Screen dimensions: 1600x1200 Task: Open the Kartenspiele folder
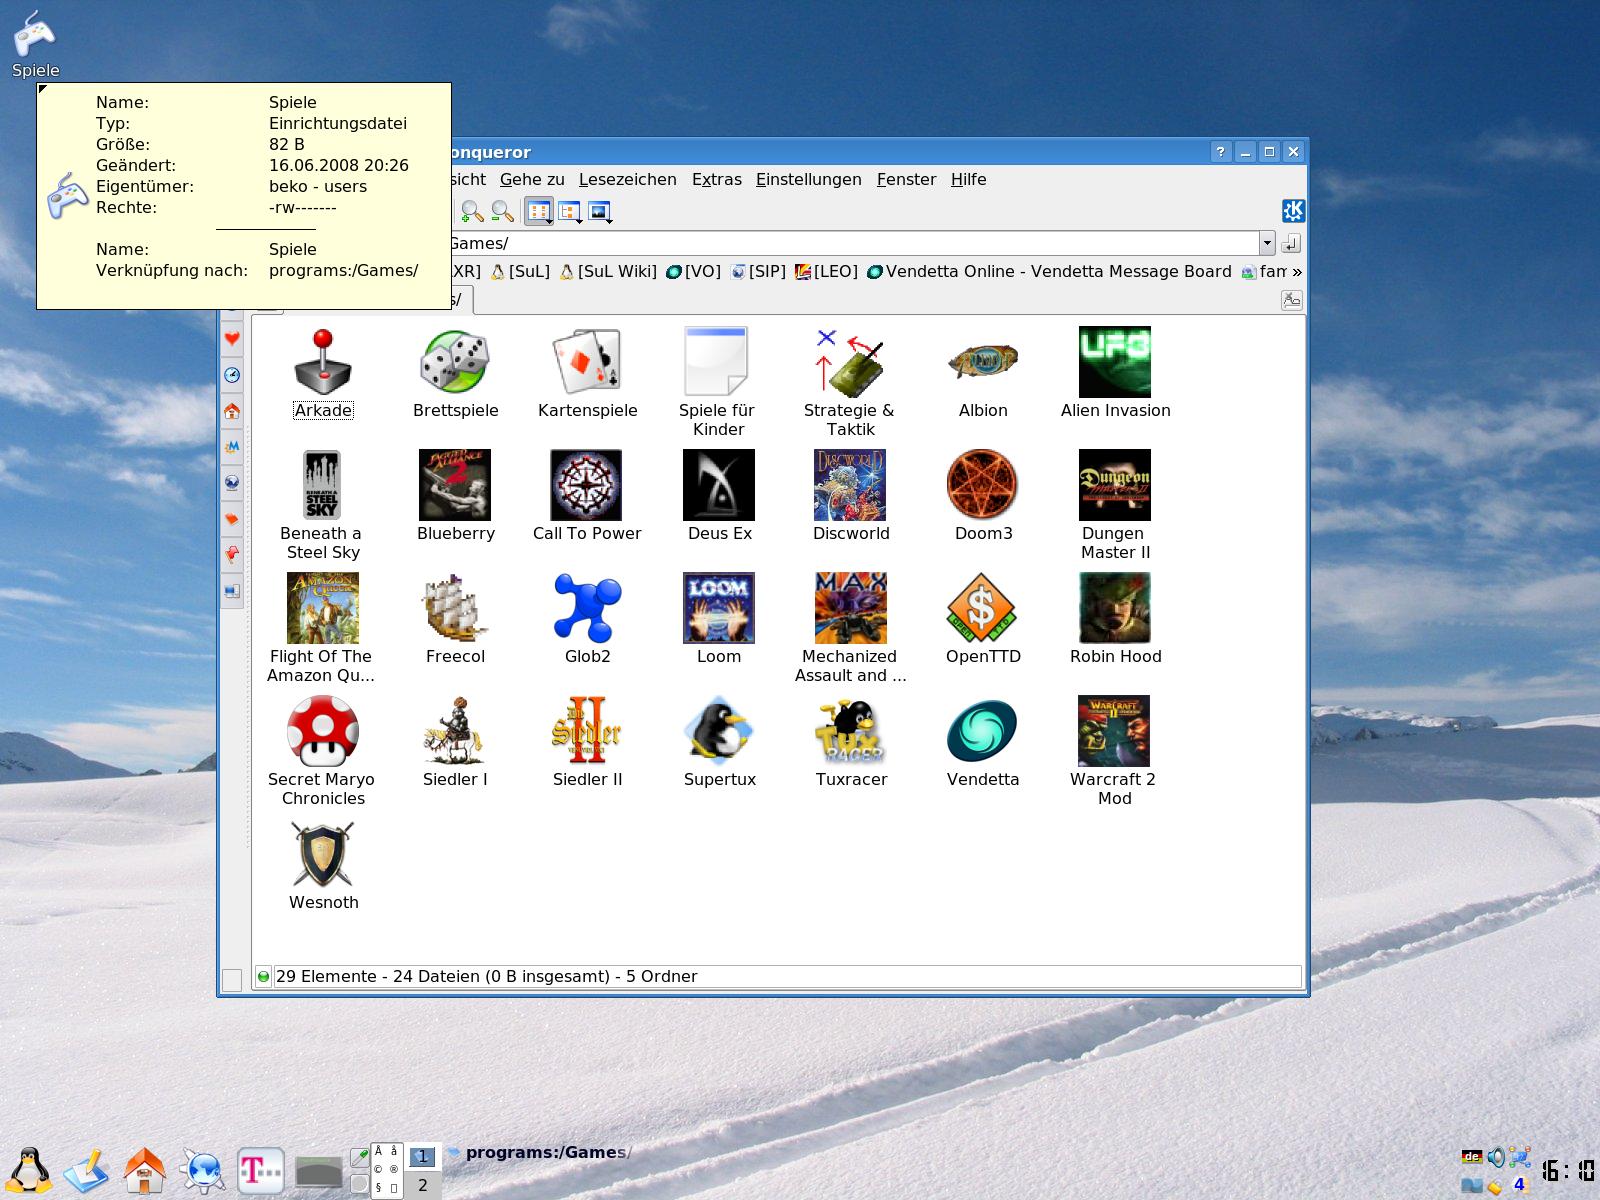click(587, 373)
